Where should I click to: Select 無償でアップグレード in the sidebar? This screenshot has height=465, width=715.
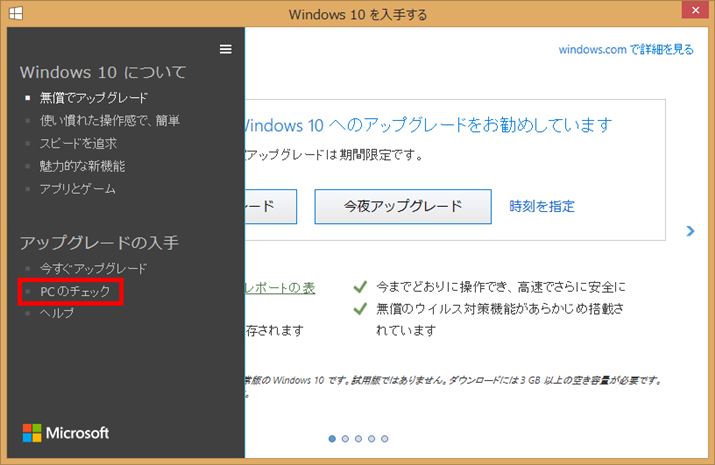click(x=94, y=98)
